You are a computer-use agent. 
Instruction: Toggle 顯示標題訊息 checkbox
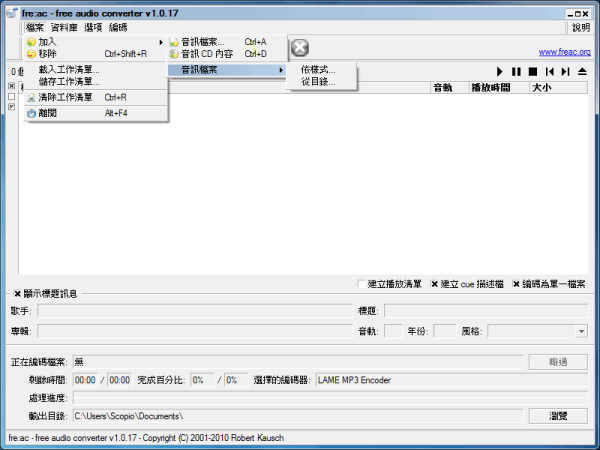(17, 293)
